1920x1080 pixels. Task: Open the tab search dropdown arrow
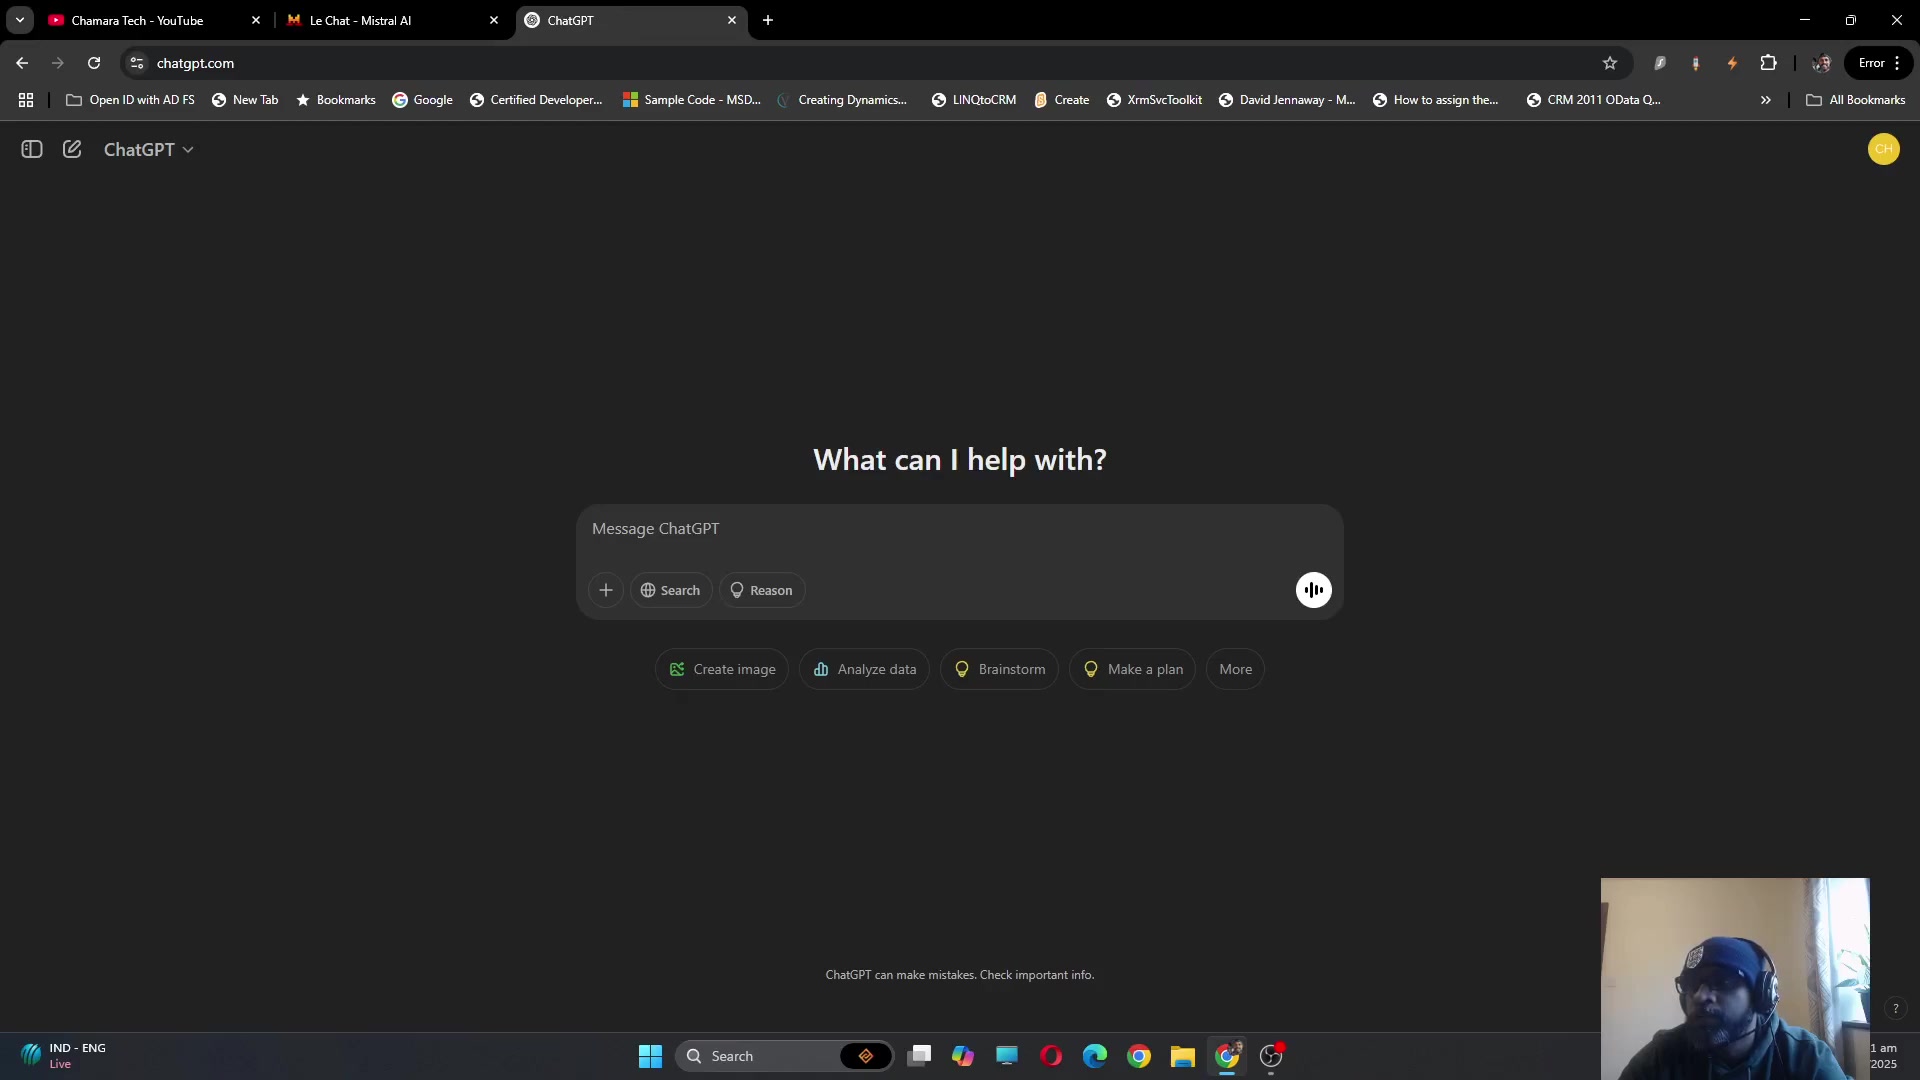[19, 20]
